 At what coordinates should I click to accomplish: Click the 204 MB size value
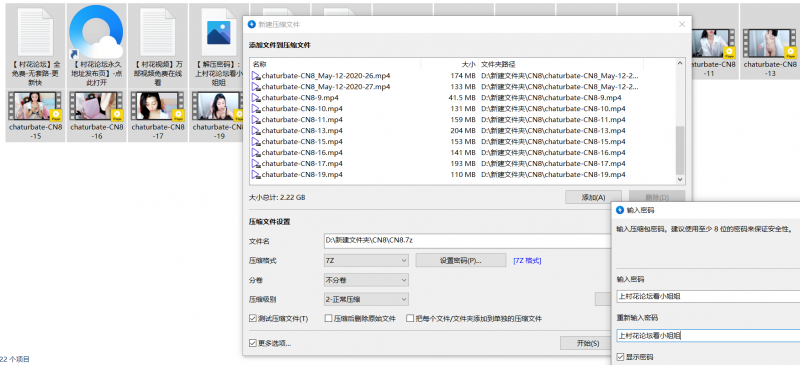click(464, 131)
